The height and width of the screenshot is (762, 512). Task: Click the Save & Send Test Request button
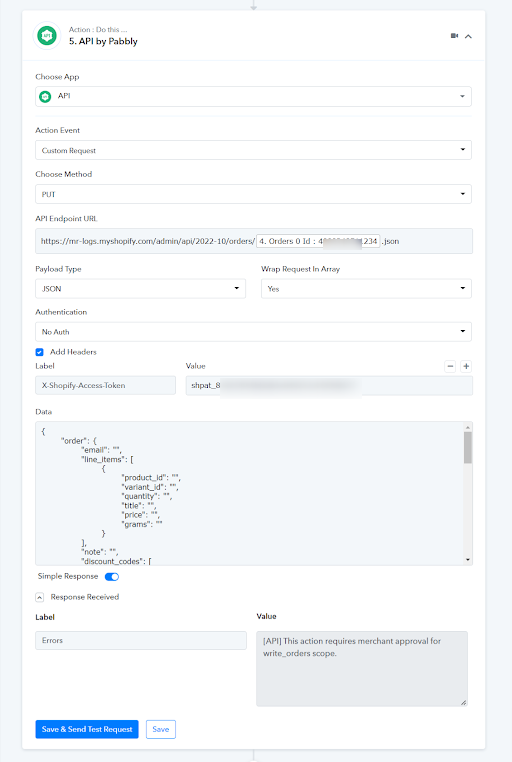87,729
